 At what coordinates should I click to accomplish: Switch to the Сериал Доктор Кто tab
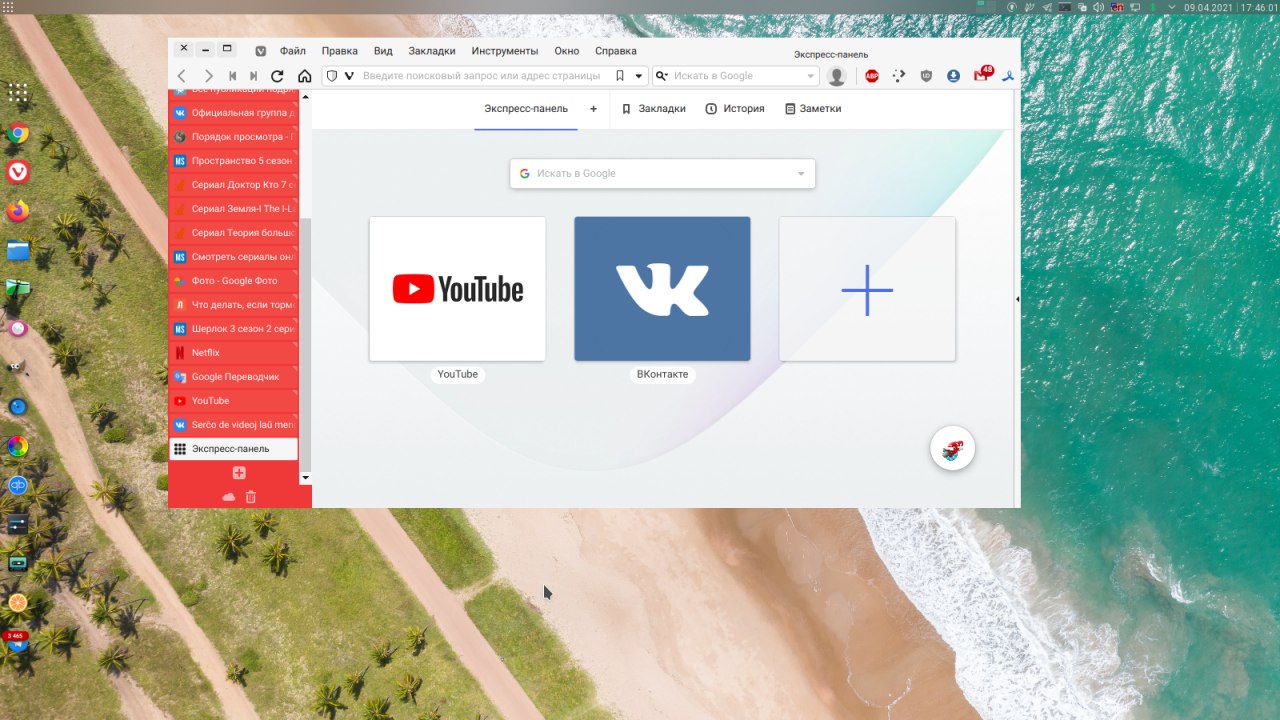coord(234,185)
